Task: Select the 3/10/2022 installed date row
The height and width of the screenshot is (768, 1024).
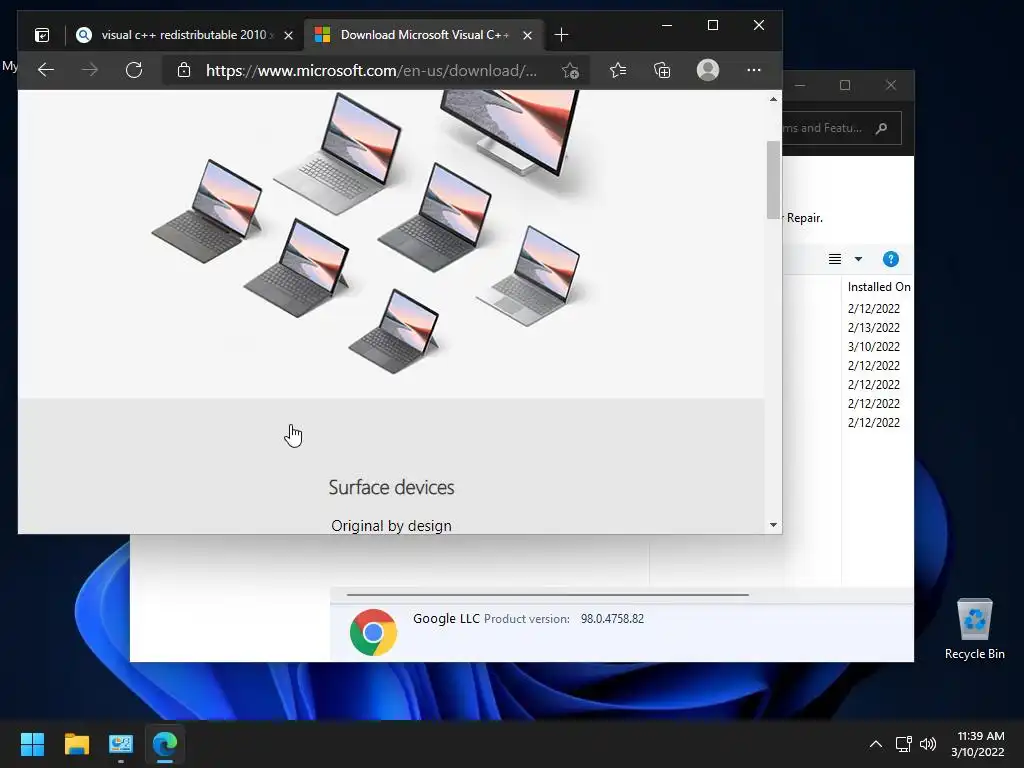Action: (874, 347)
